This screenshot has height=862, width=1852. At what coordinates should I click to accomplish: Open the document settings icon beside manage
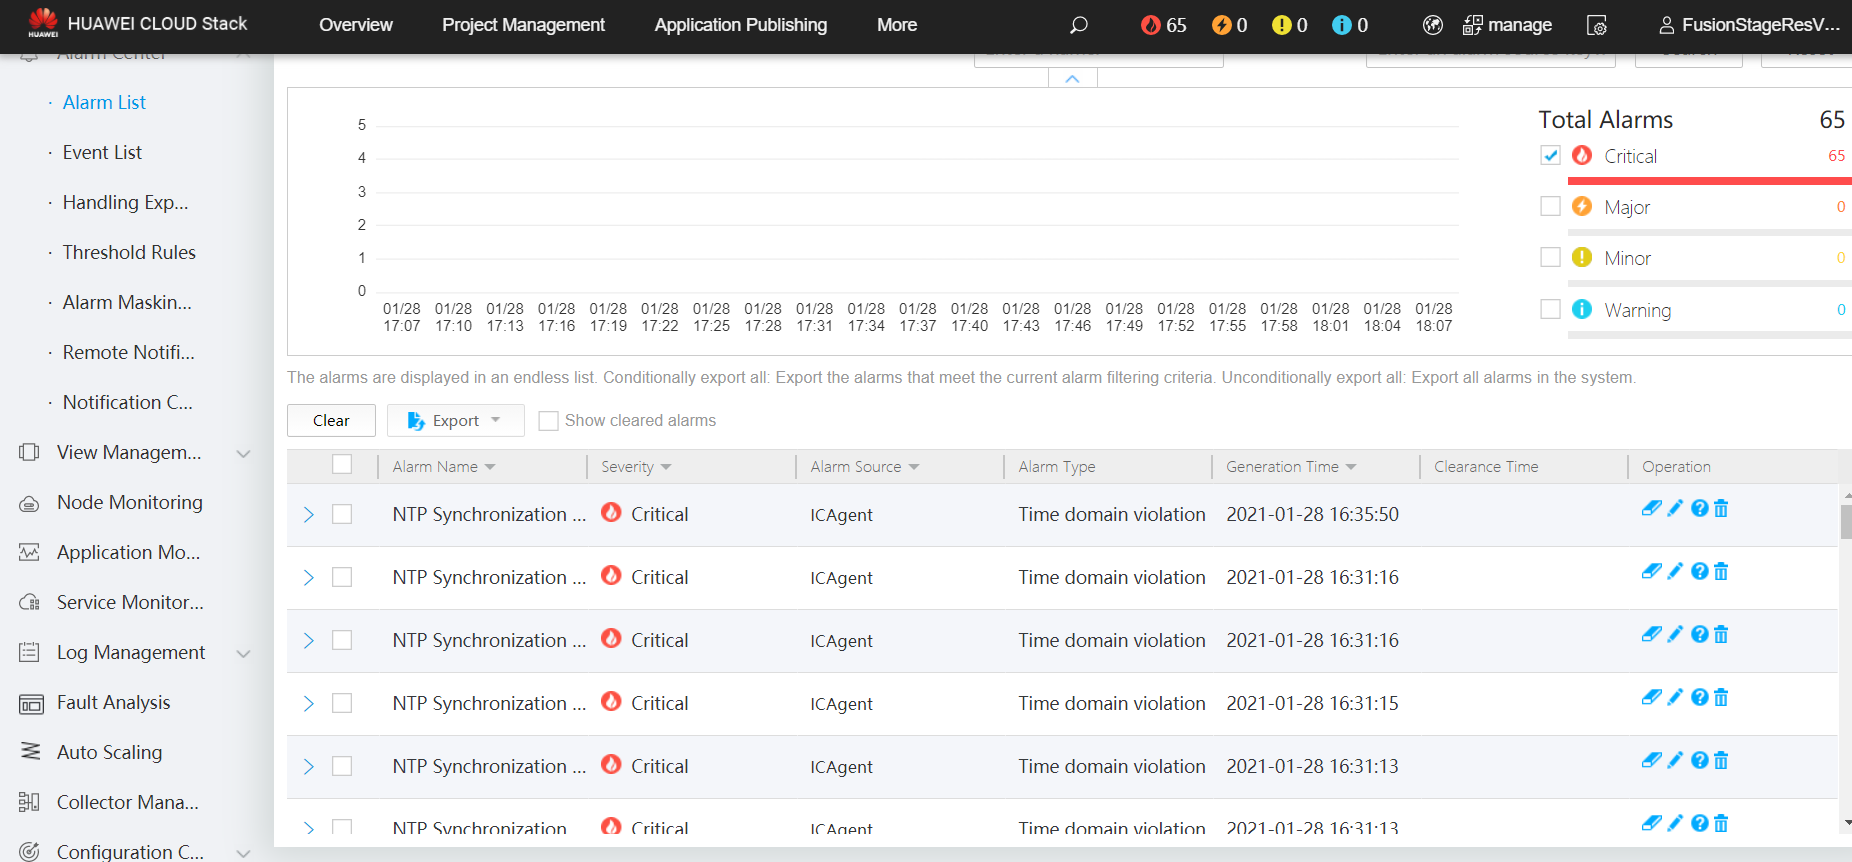pyautogui.click(x=1597, y=25)
